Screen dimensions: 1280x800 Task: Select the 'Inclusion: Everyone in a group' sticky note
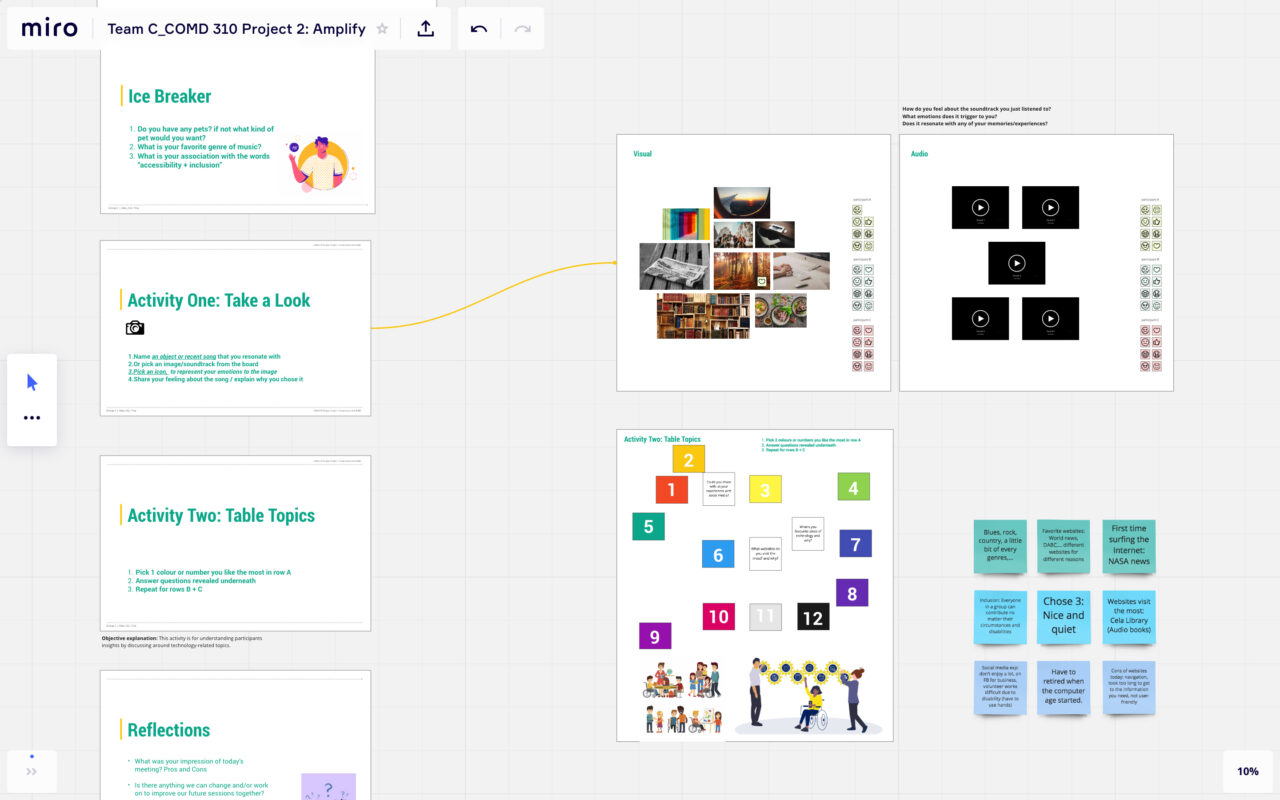pos(1001,617)
